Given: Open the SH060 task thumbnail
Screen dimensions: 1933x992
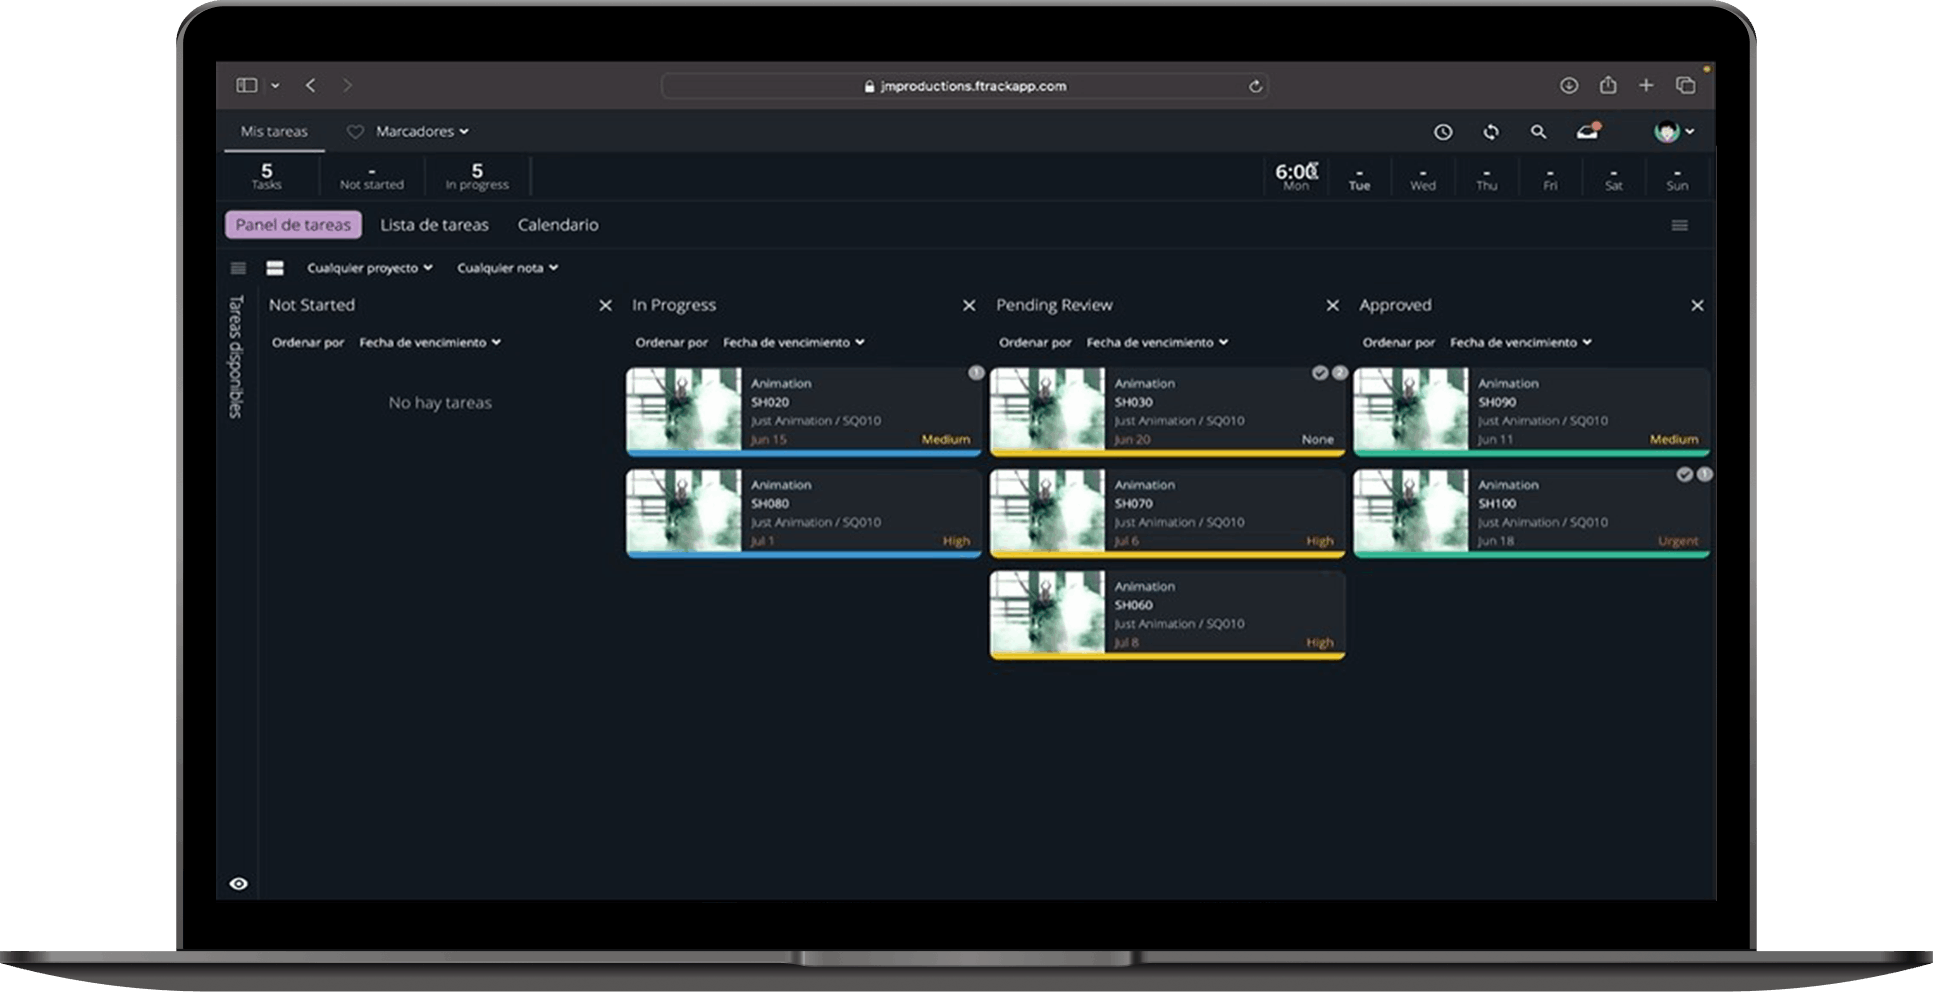Looking at the screenshot, I should [x=1047, y=612].
